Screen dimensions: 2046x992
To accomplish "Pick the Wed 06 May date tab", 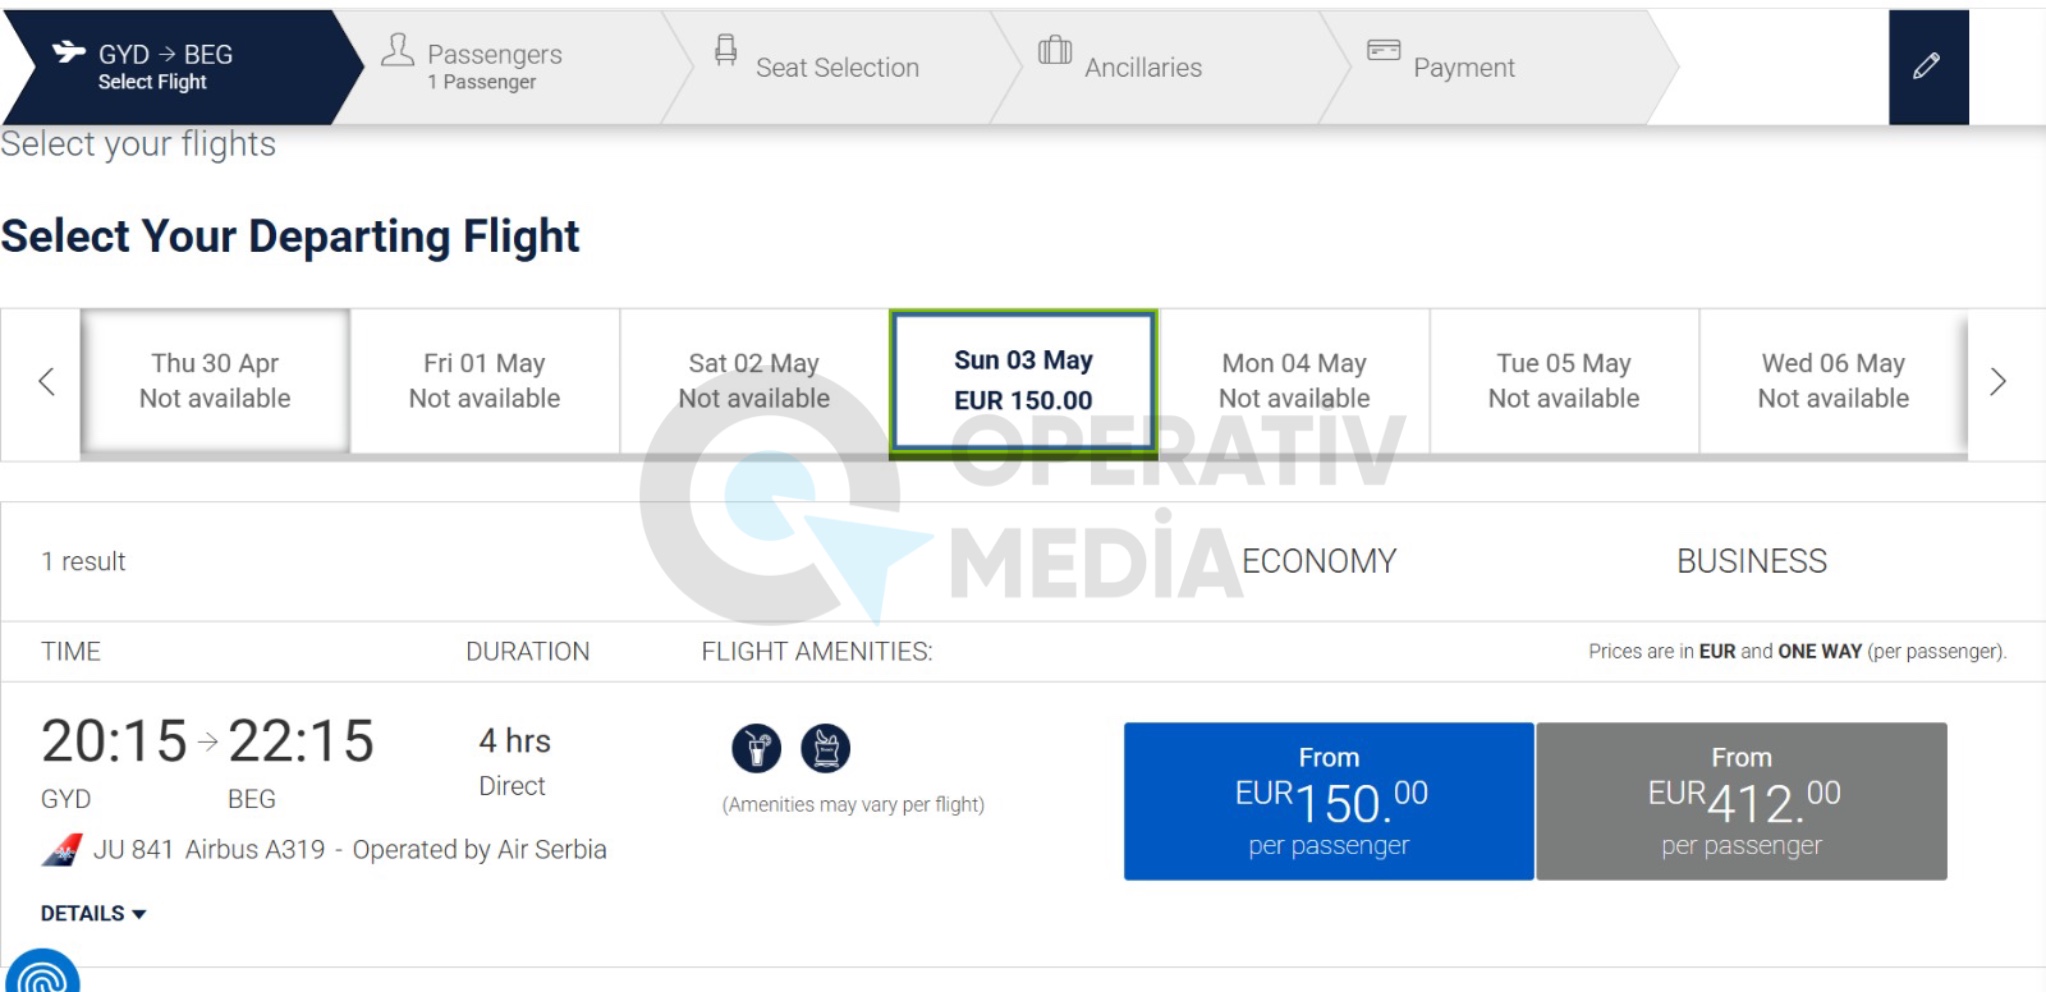I will point(1833,381).
